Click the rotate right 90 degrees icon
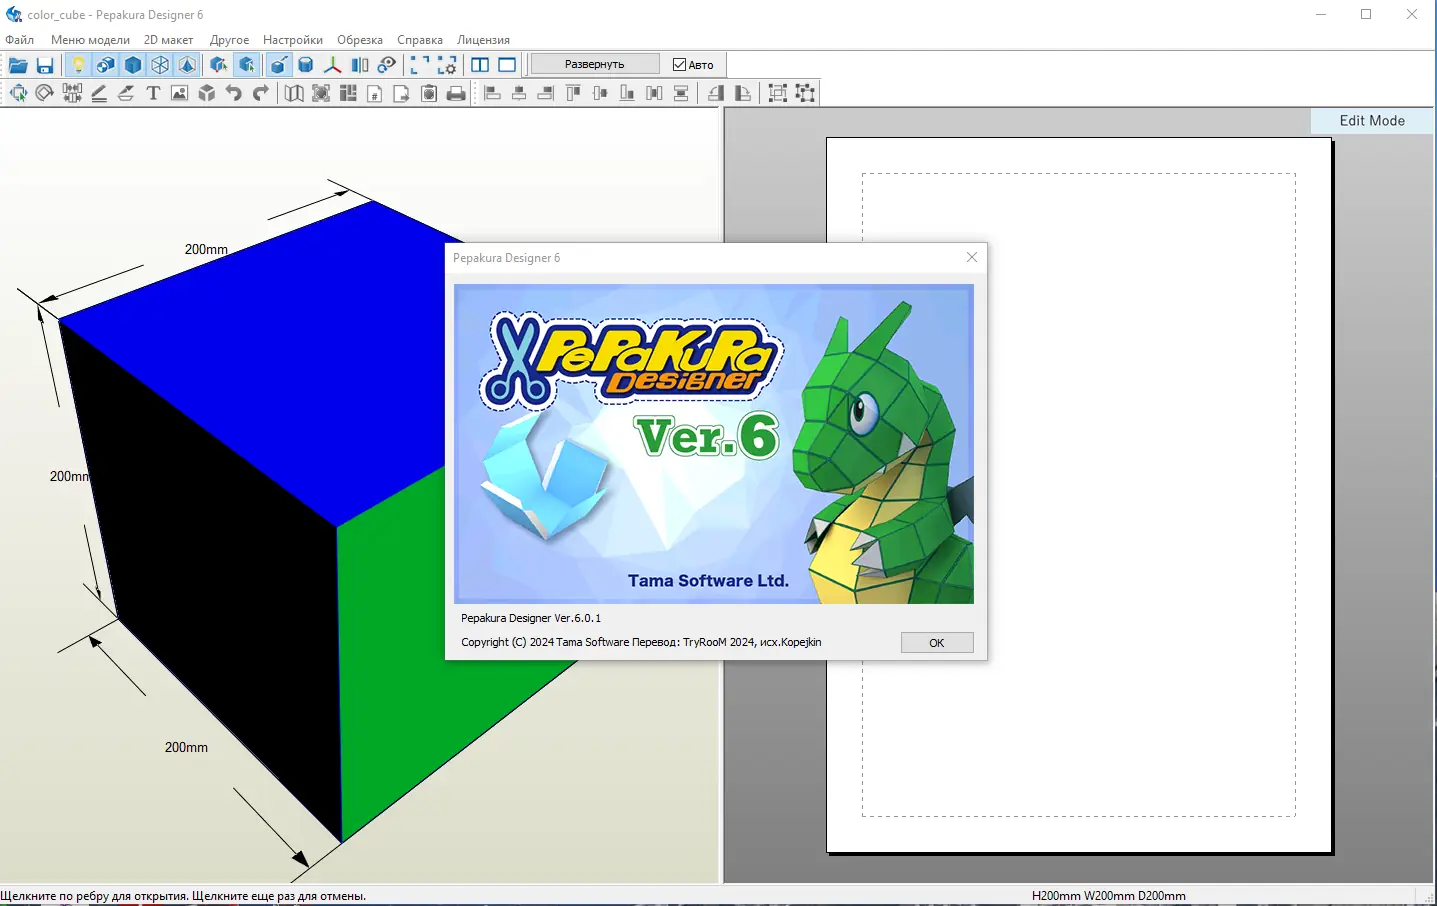The height and width of the screenshot is (906, 1437). click(743, 93)
